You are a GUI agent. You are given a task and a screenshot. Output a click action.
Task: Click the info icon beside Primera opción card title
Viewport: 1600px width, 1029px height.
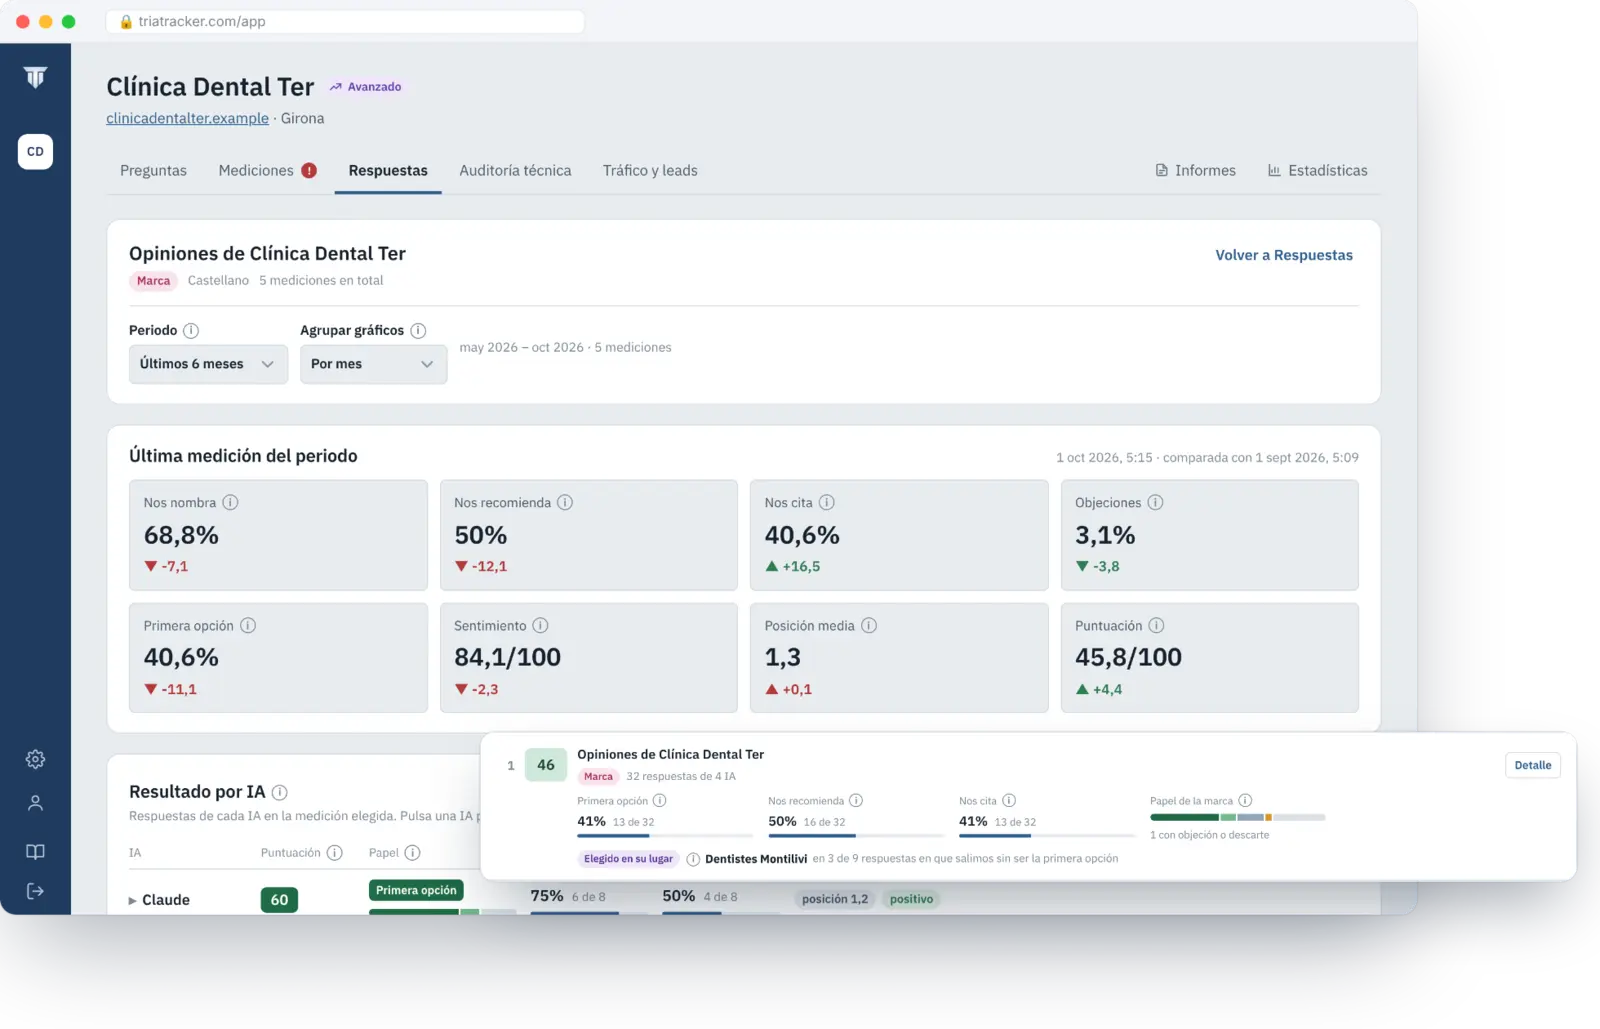[248, 625]
